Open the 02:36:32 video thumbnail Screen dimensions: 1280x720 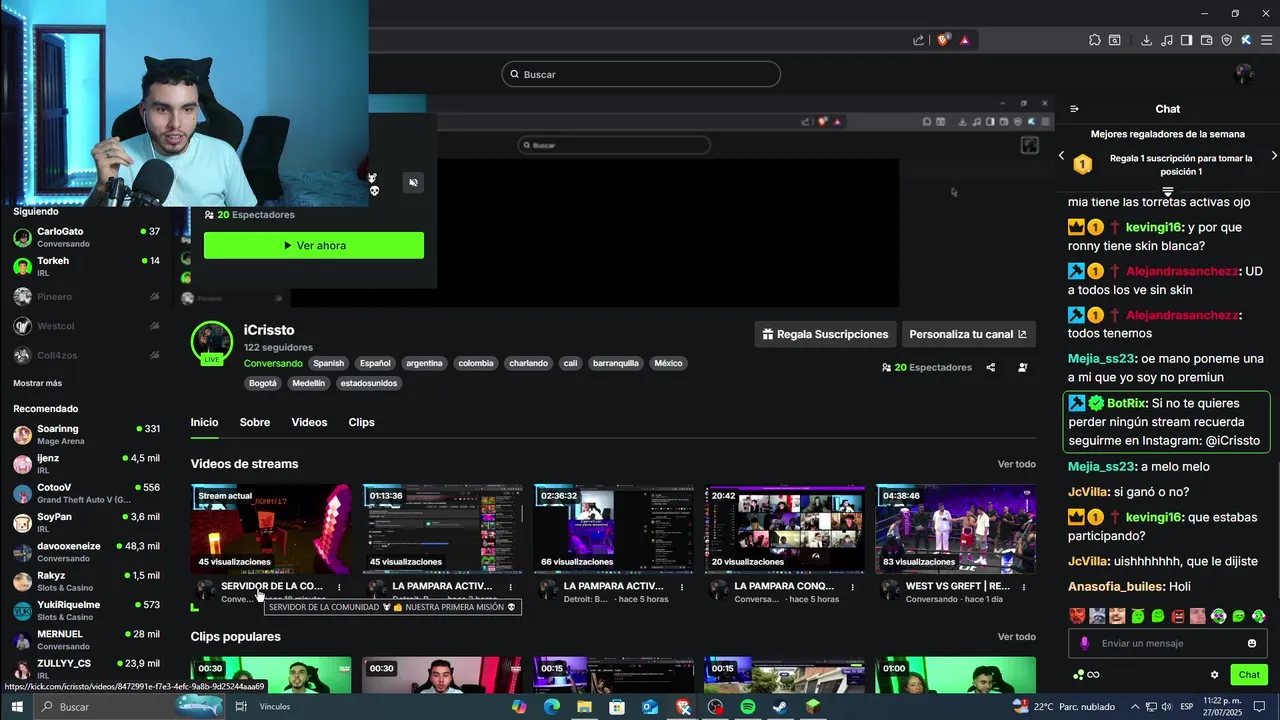point(613,529)
